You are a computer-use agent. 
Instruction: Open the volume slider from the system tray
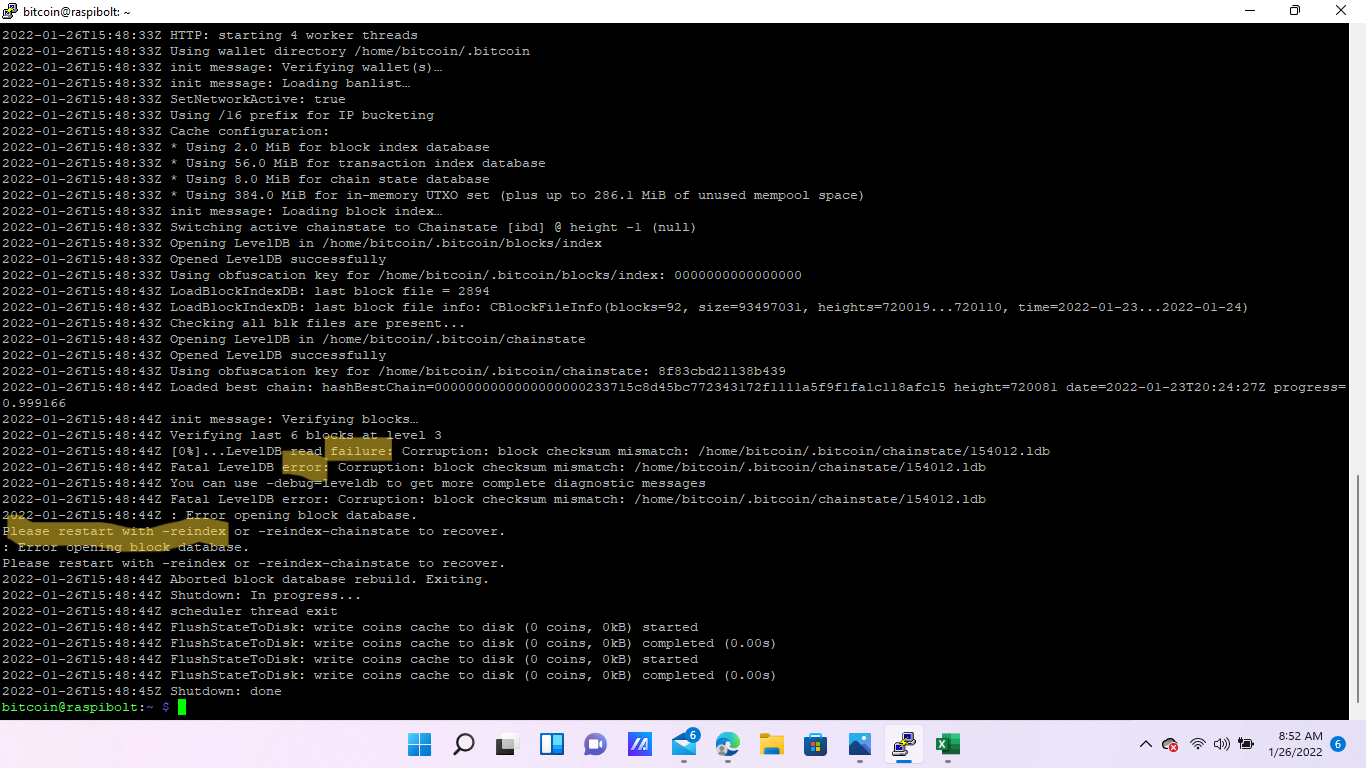[x=1221, y=744]
